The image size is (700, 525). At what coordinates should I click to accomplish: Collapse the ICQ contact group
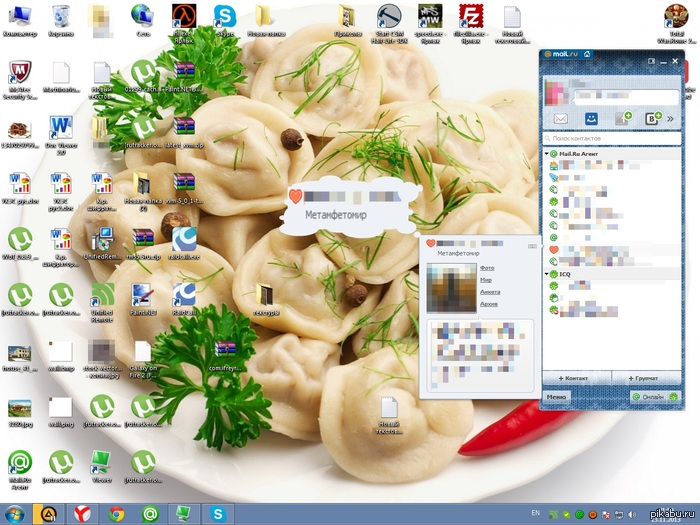click(x=547, y=274)
